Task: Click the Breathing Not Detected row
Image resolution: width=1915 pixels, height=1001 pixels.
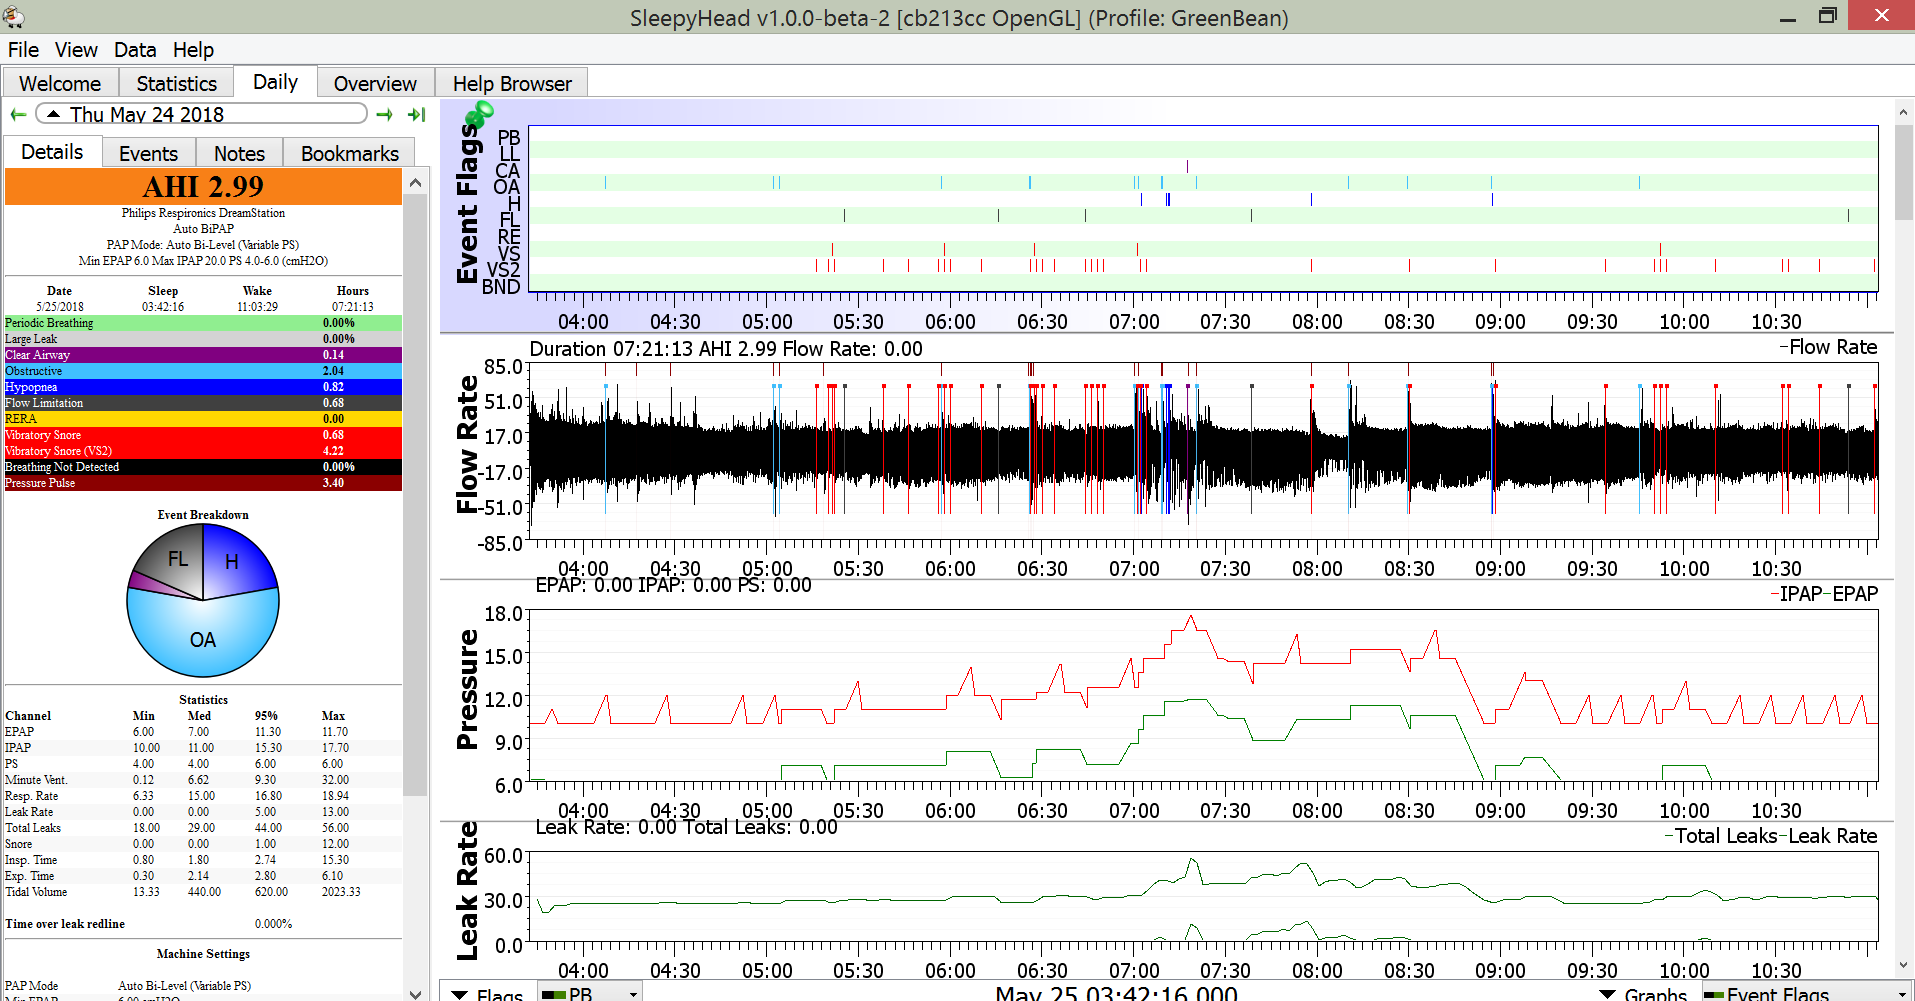Action: 203,467
